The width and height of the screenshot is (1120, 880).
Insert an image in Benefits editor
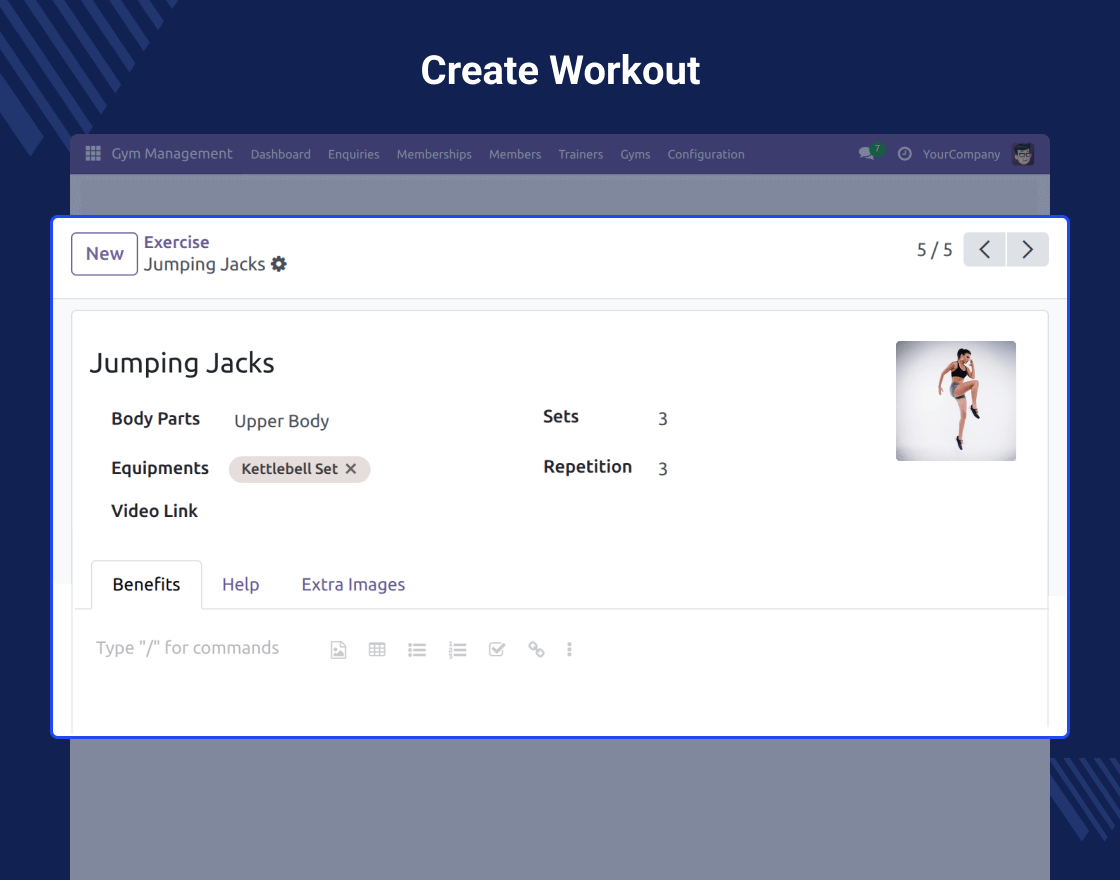pyautogui.click(x=339, y=649)
